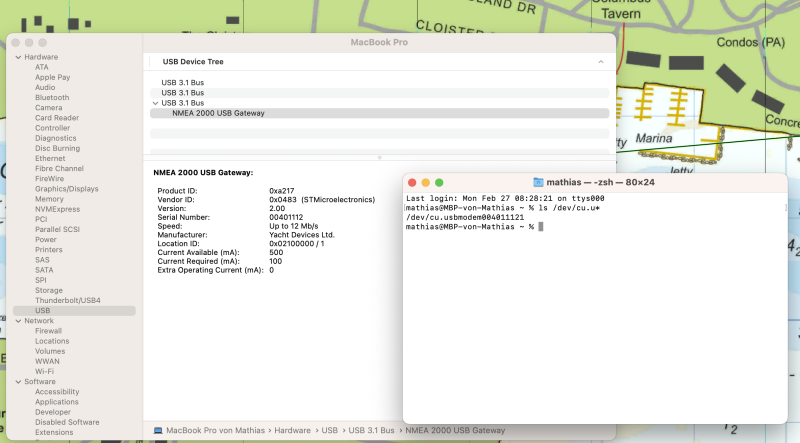The image size is (800, 443).
Task: Minimize Terminal with the yellow button
Action: coord(426,183)
